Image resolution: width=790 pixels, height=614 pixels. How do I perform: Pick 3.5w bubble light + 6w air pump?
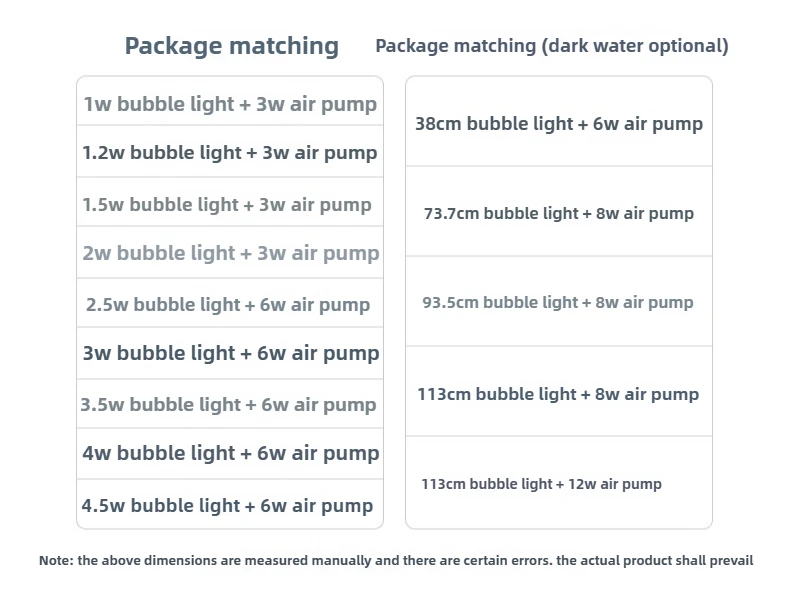coord(230,404)
